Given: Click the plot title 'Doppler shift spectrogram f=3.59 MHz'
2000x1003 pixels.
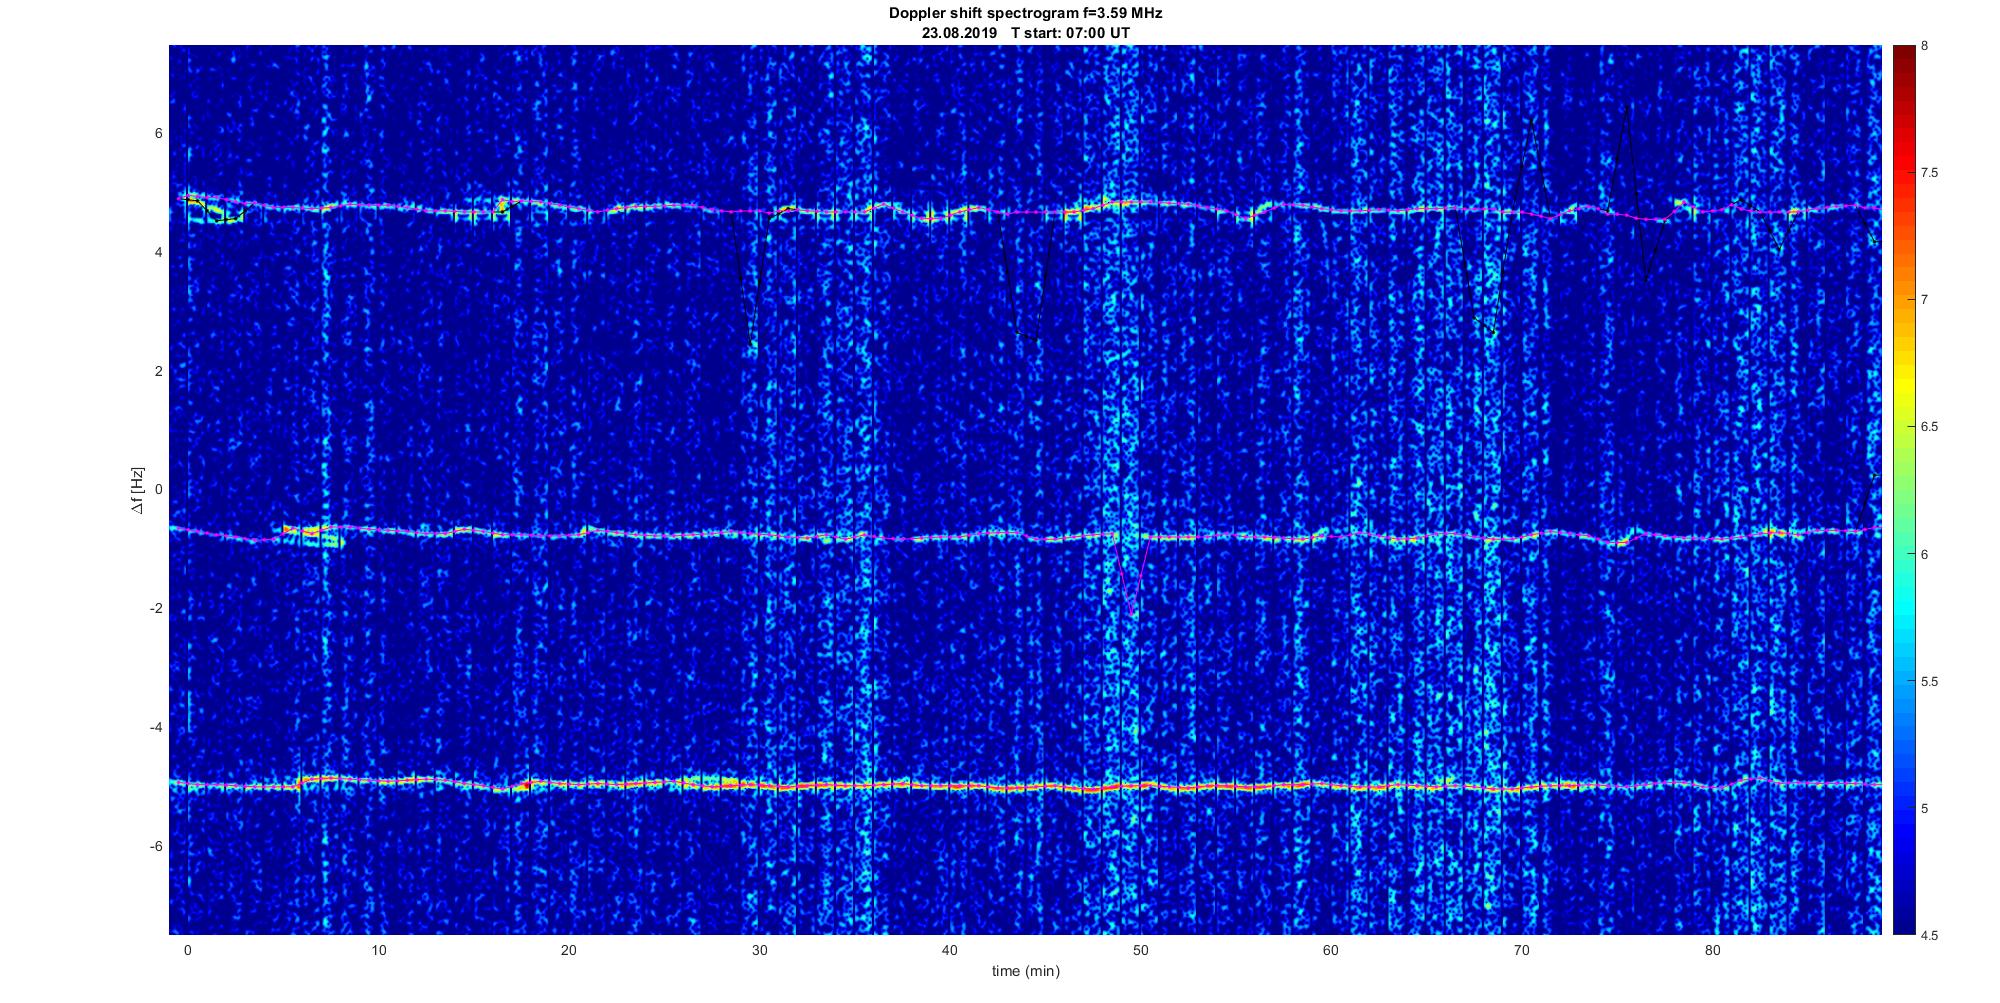Looking at the screenshot, I should (1025, 13).
